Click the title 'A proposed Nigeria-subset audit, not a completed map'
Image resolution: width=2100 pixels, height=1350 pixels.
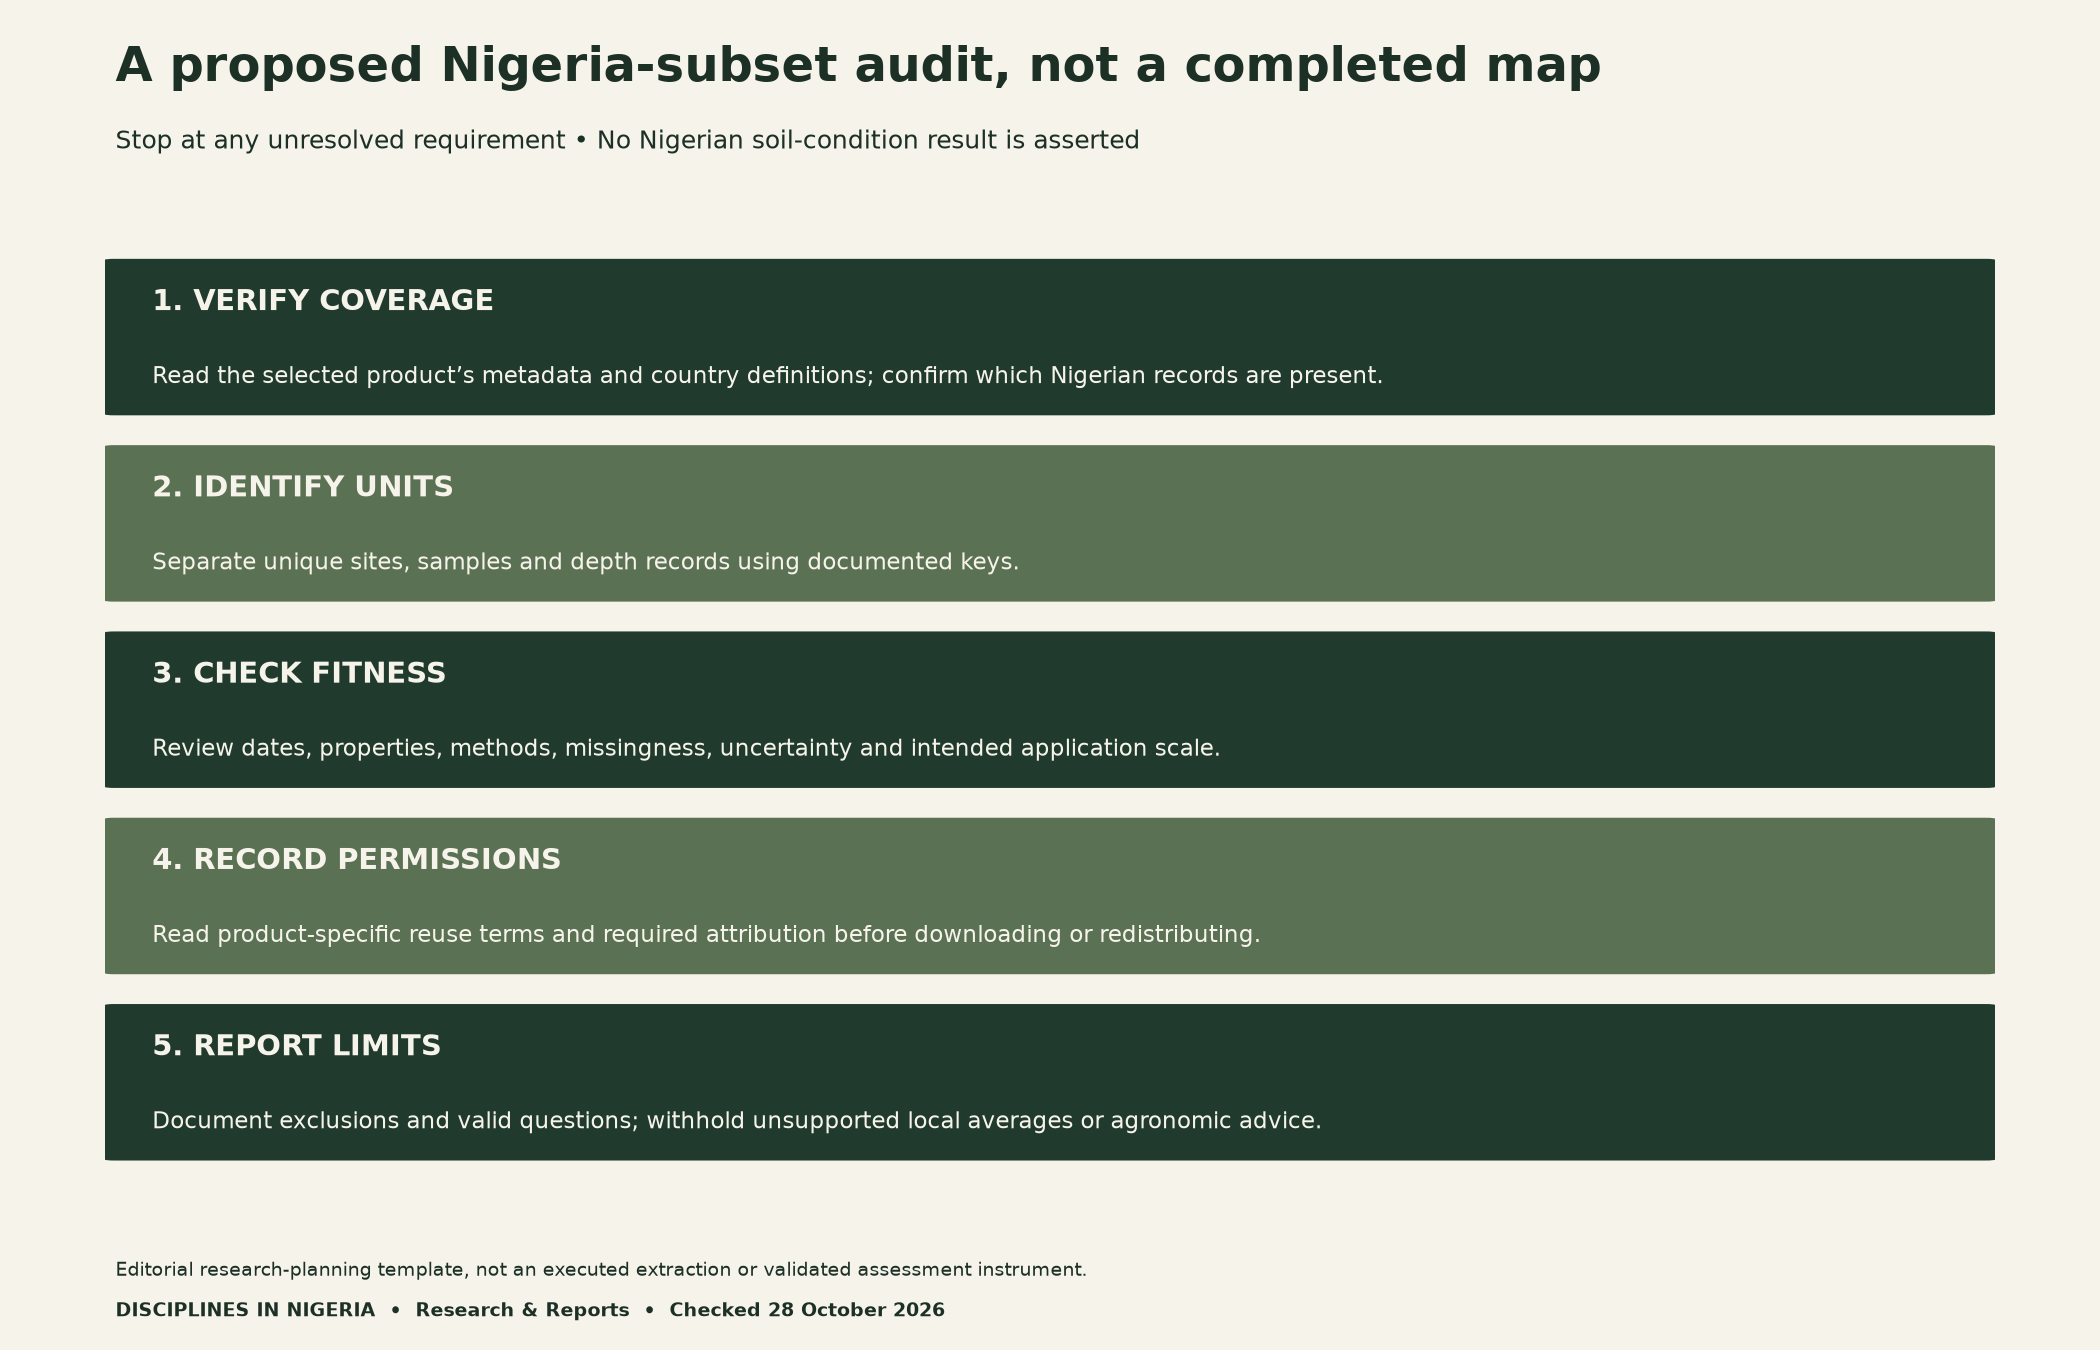click(858, 66)
